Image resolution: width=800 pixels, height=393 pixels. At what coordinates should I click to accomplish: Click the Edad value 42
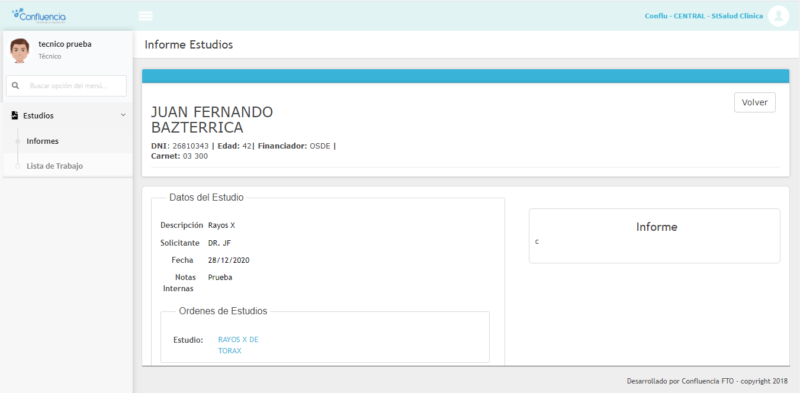(x=247, y=146)
